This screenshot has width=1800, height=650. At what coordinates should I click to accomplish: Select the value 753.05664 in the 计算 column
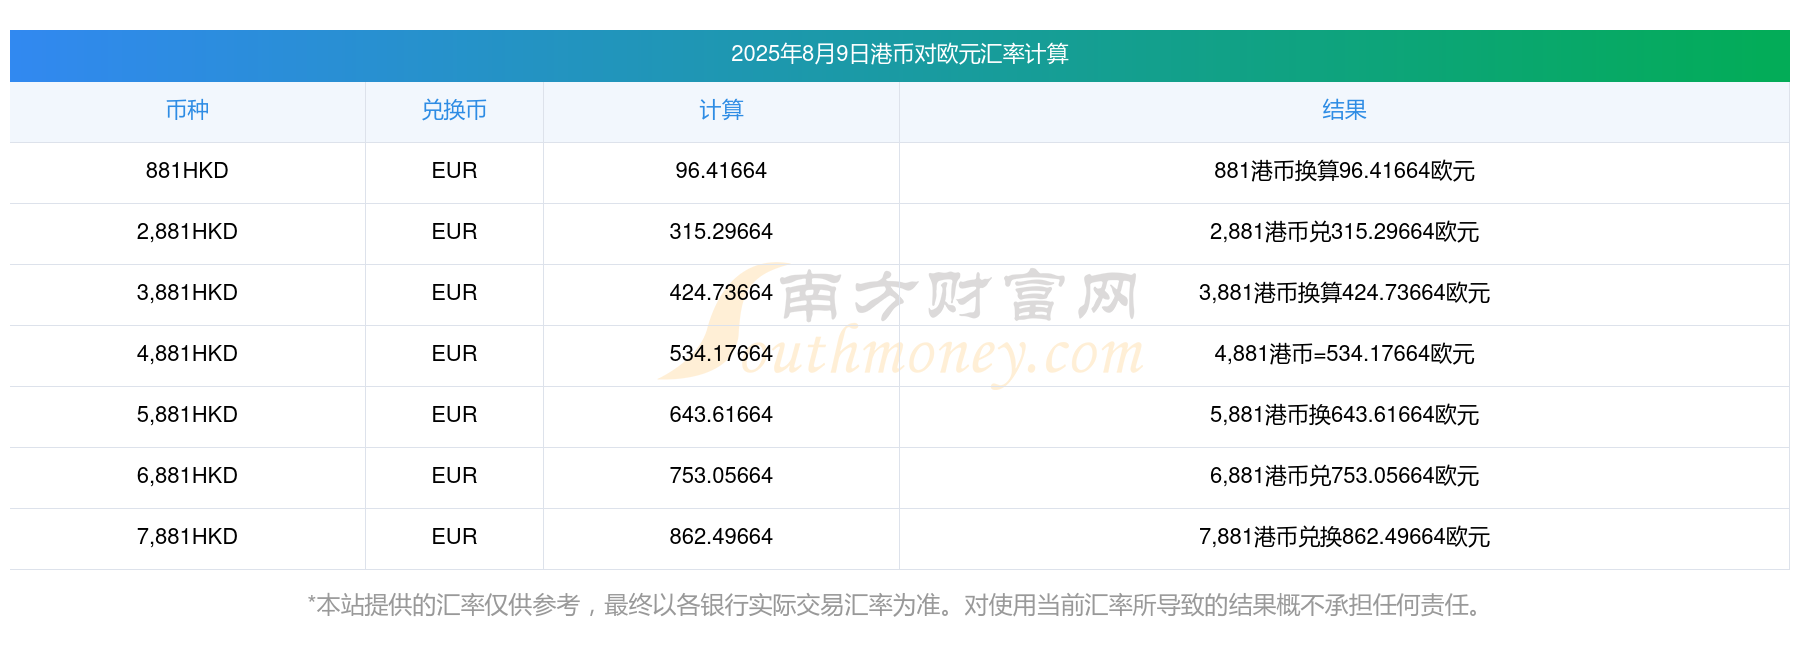click(721, 476)
